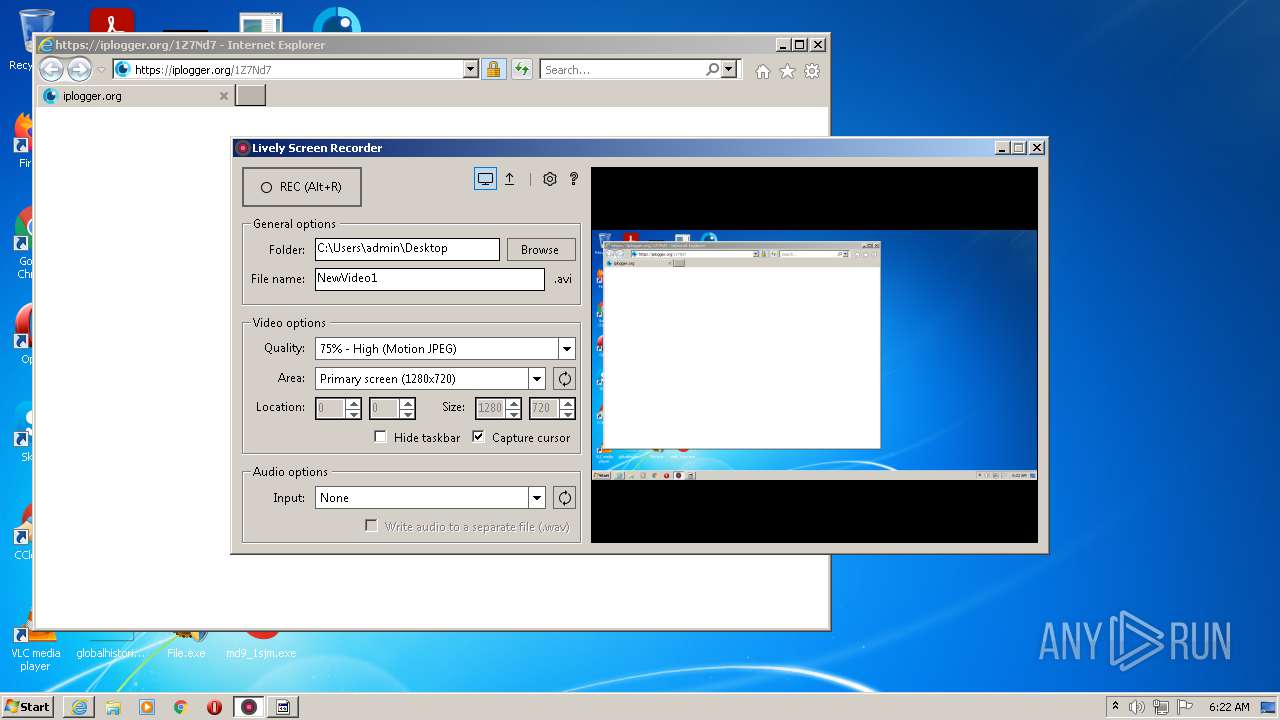The height and width of the screenshot is (720, 1280).
Task: Click the 6:22 AM clock
Action: [x=1229, y=707]
